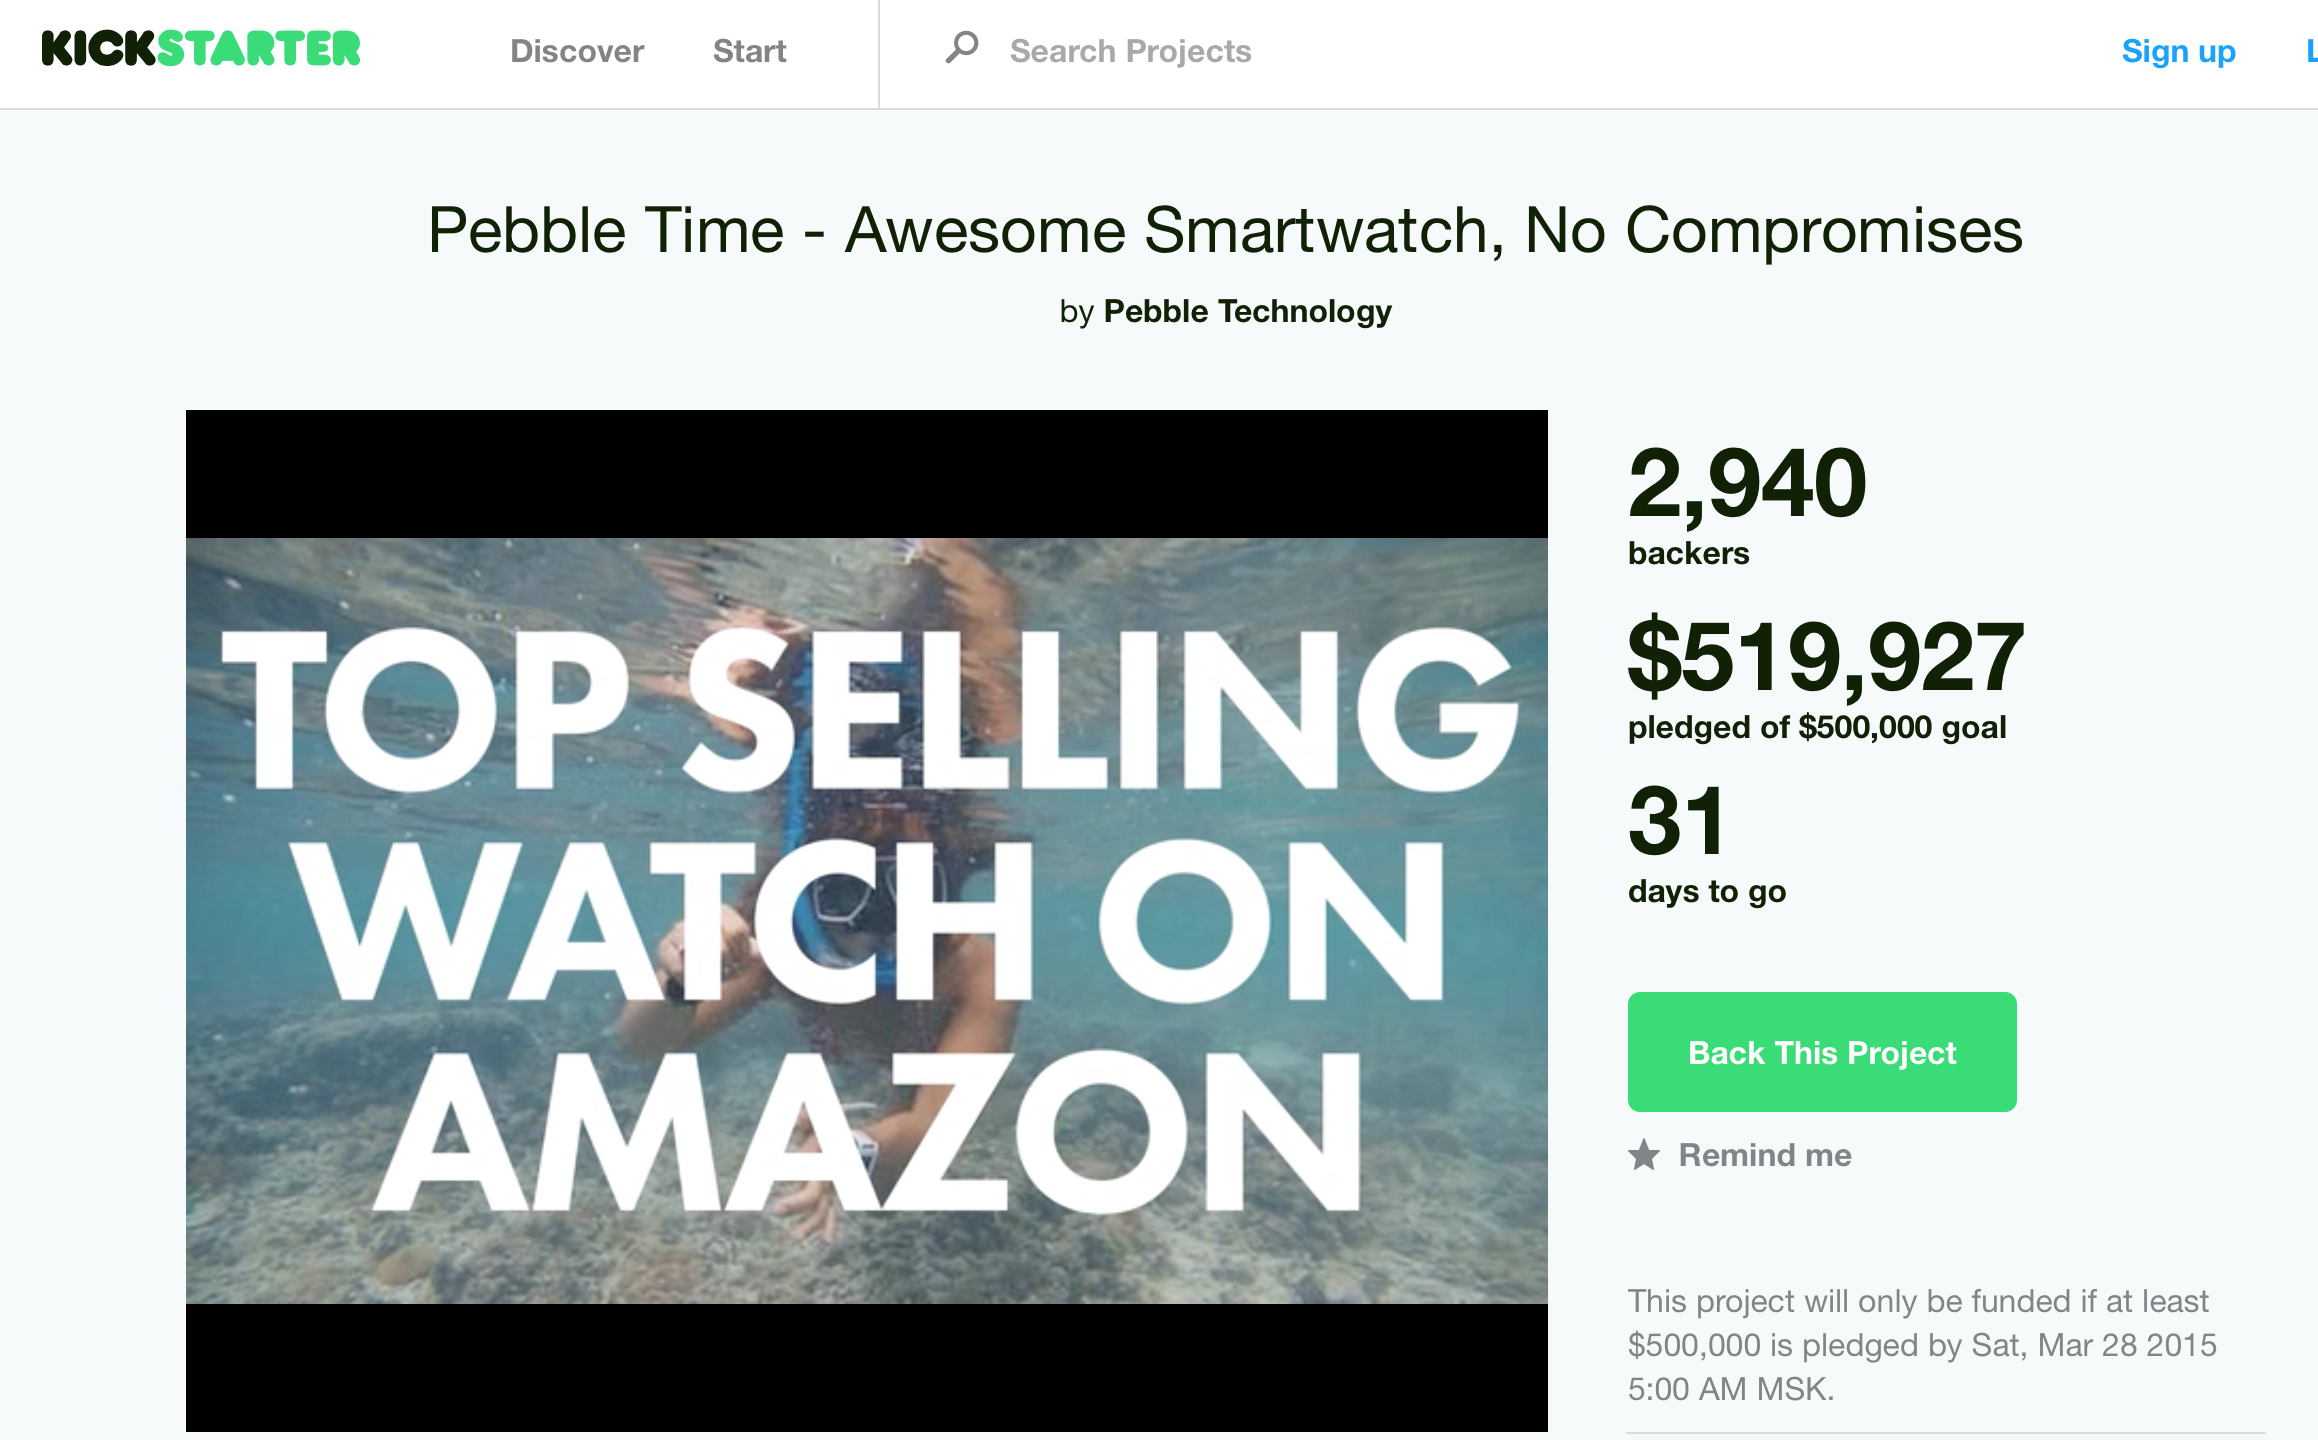Click the Back This Project button
Screen dimensions: 2318x1440
click(1822, 1052)
